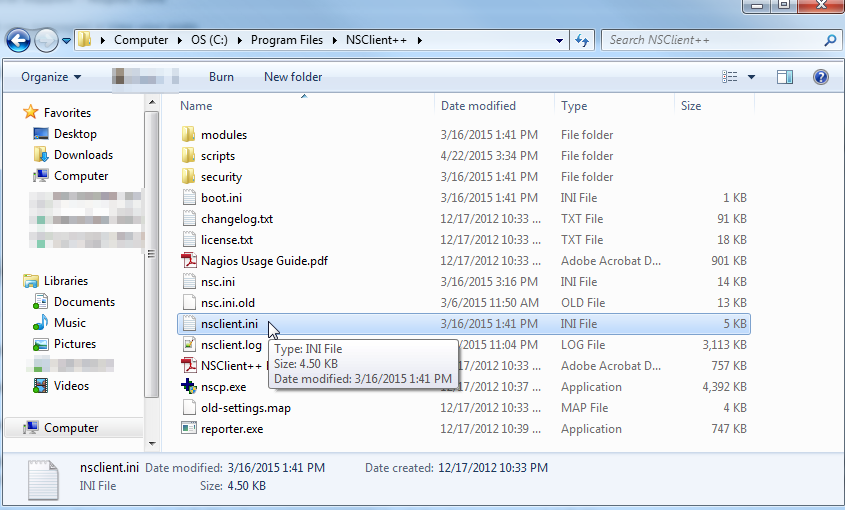Open the Music library

coord(70,323)
